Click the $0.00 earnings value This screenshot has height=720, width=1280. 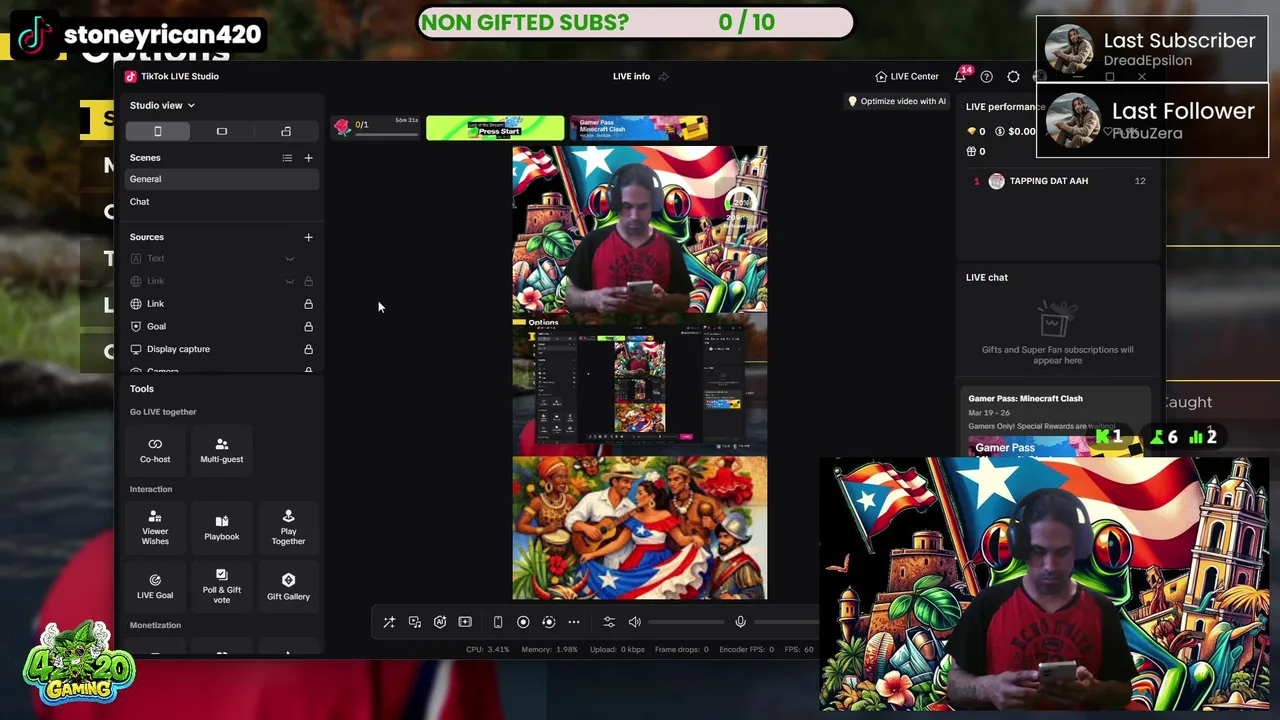point(1015,131)
